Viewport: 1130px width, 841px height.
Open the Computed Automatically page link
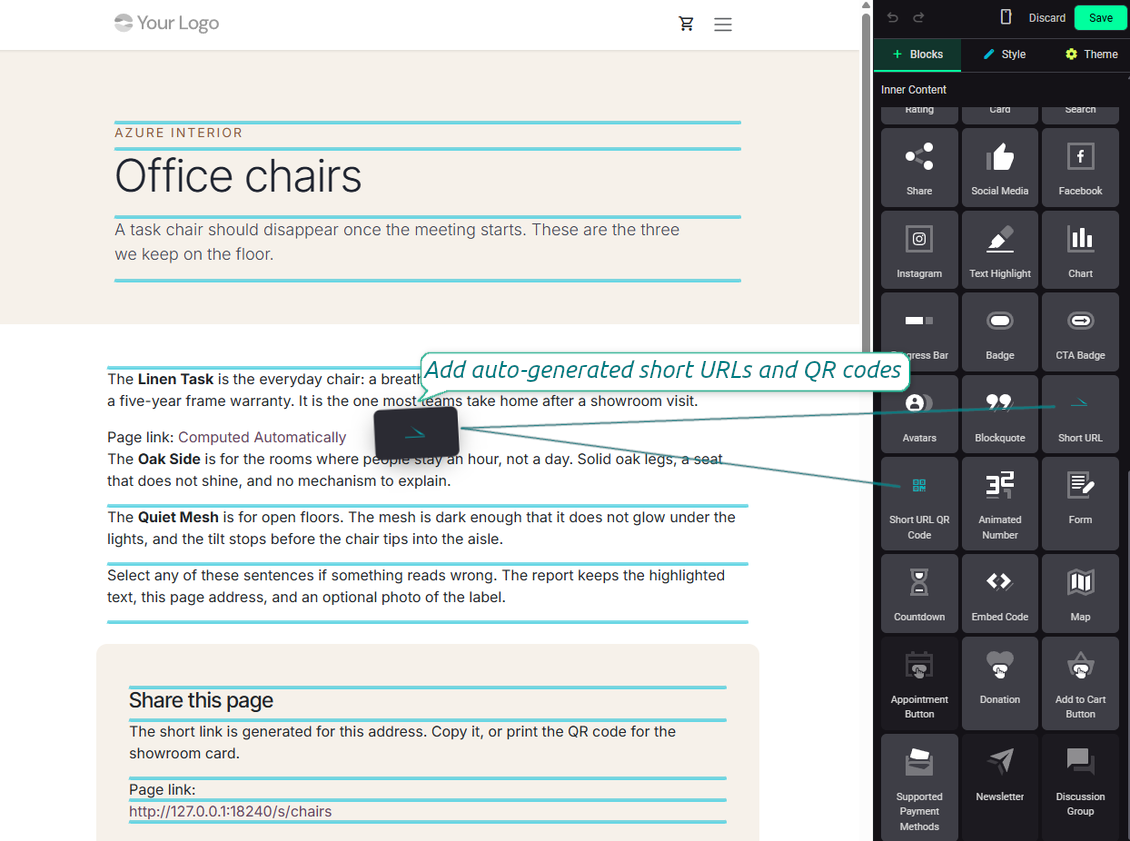pos(262,437)
